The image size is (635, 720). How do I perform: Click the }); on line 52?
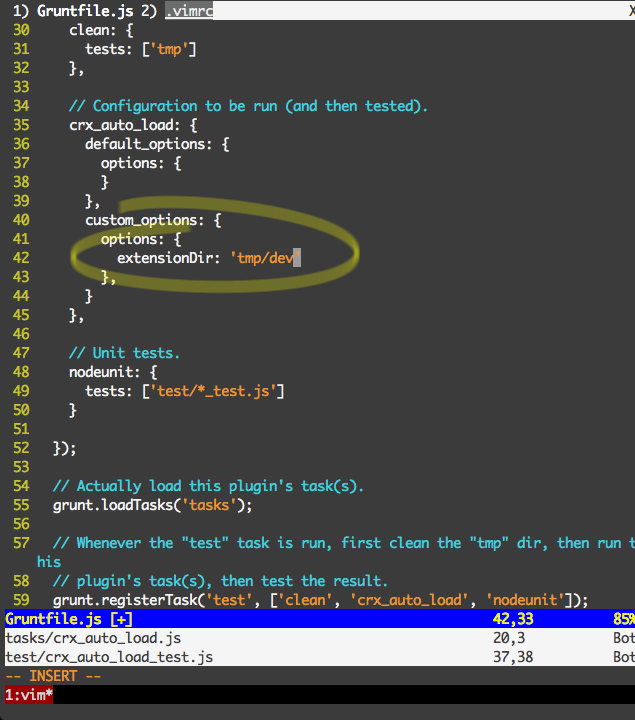65,448
